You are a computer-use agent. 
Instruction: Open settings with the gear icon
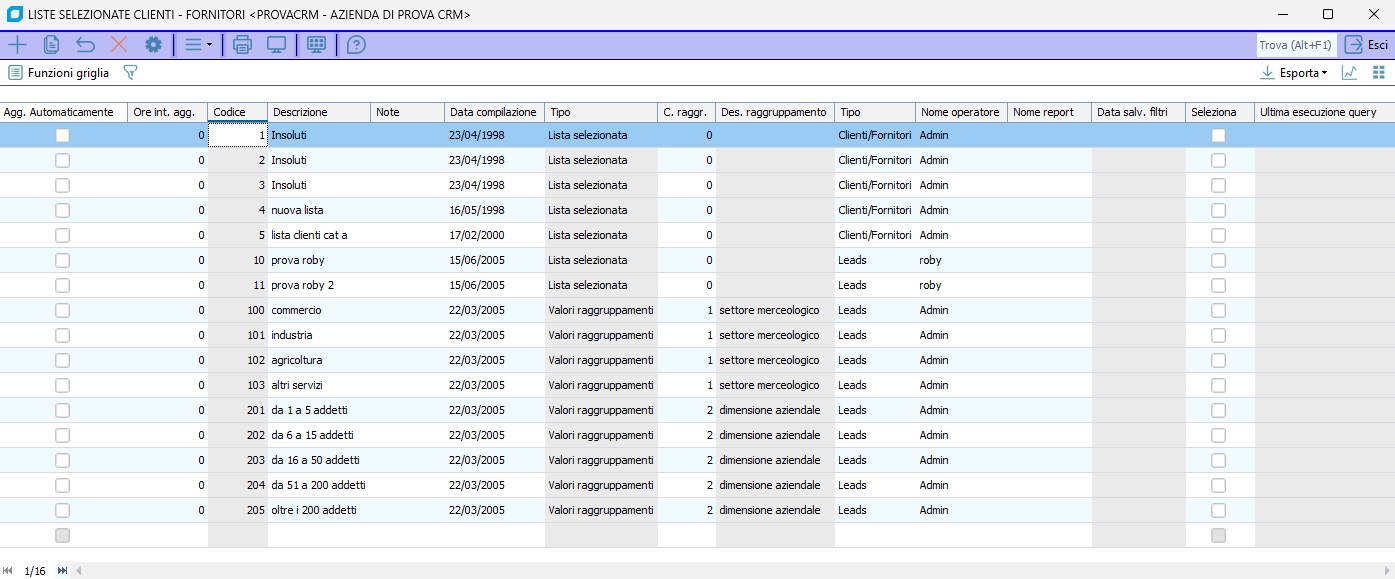pyautogui.click(x=153, y=44)
